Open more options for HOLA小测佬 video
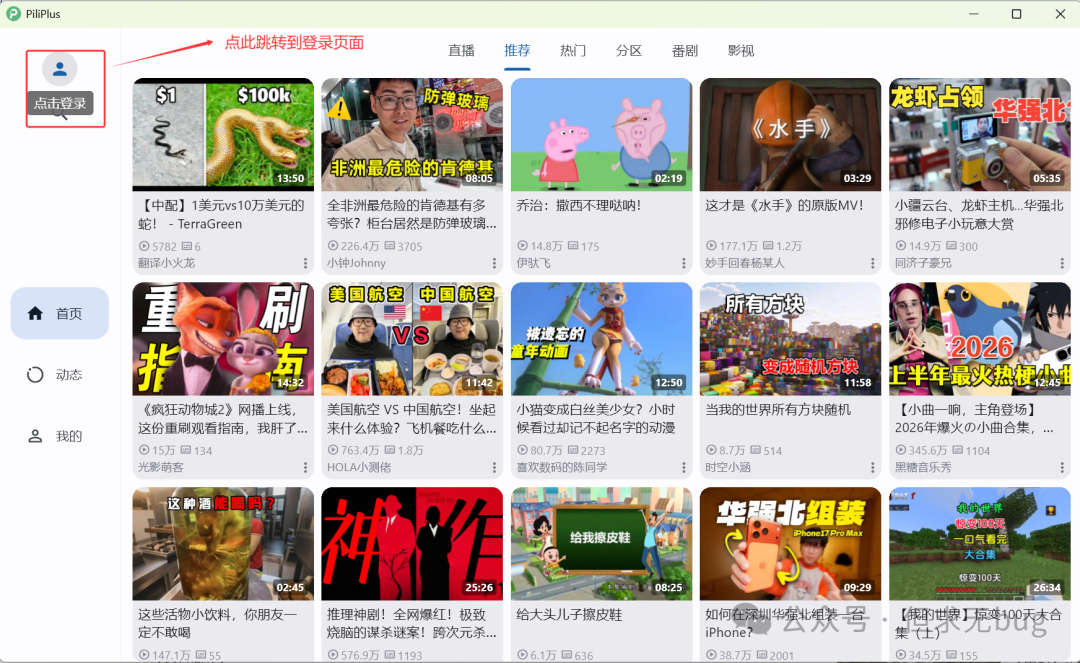 click(495, 467)
